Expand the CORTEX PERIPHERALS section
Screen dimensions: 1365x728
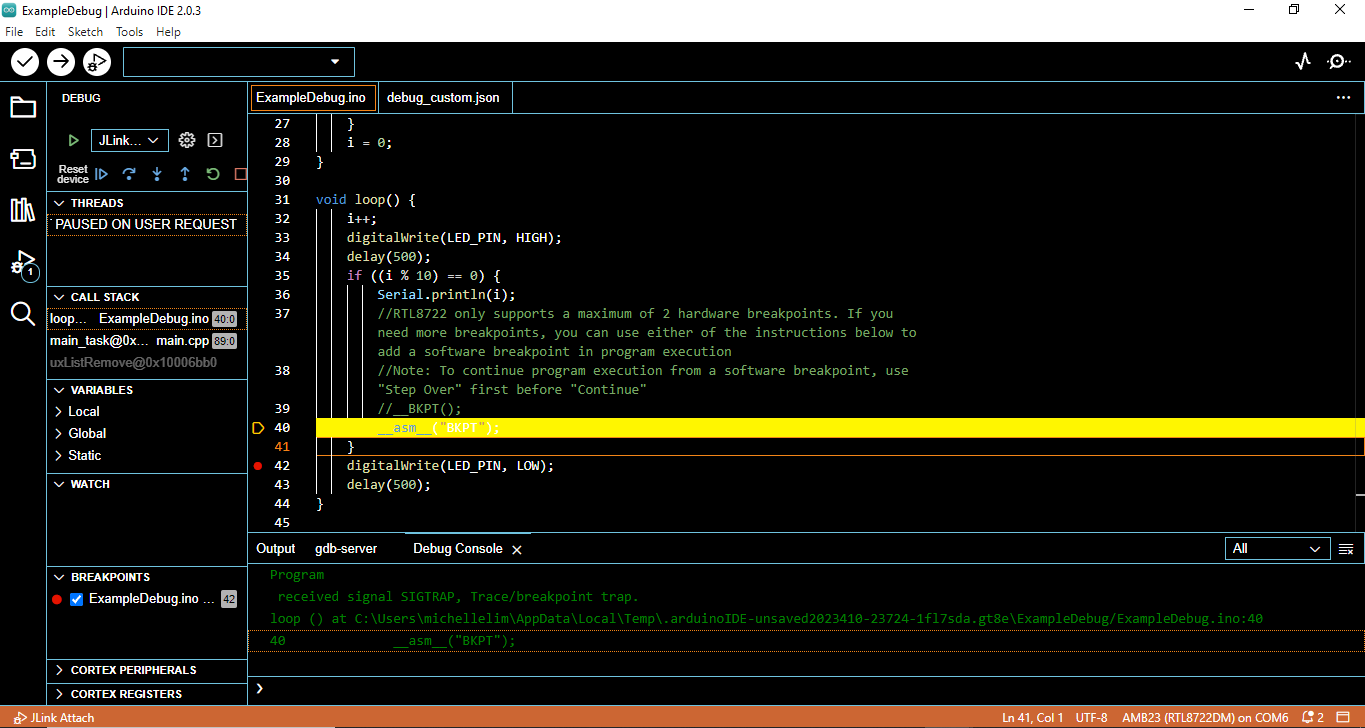(147, 670)
